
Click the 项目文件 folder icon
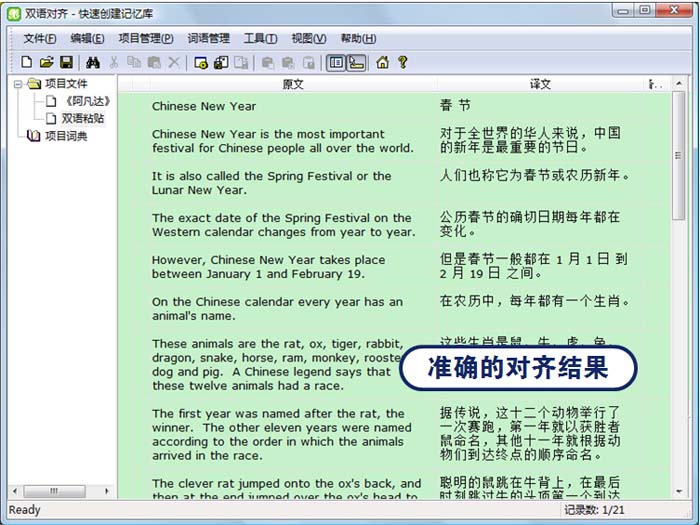[x=33, y=84]
